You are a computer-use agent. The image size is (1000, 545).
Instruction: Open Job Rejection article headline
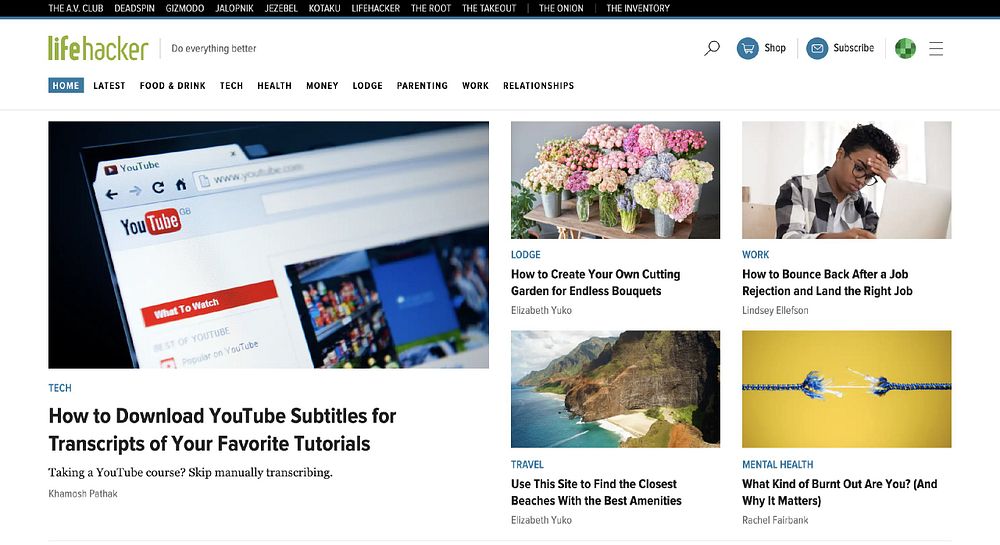coord(827,282)
